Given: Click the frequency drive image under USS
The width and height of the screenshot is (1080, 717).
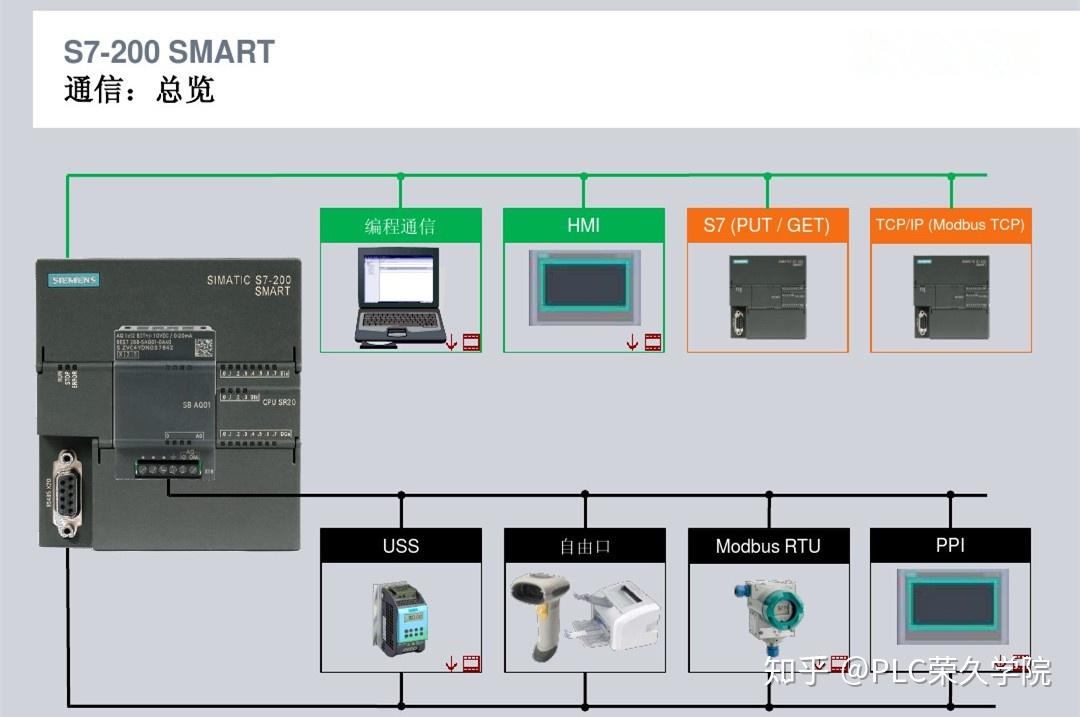Looking at the screenshot, I should click(x=402, y=619).
